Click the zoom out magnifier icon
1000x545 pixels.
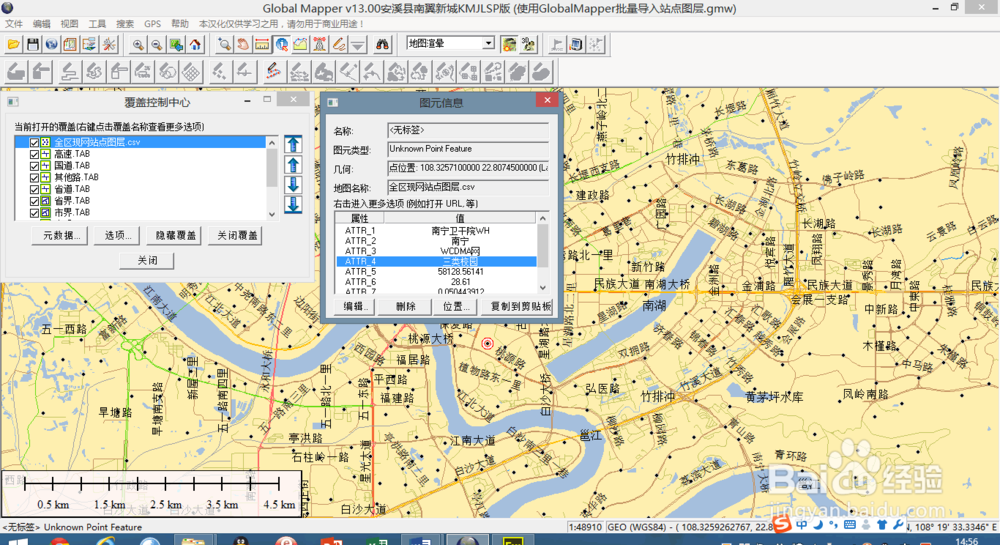[157, 44]
